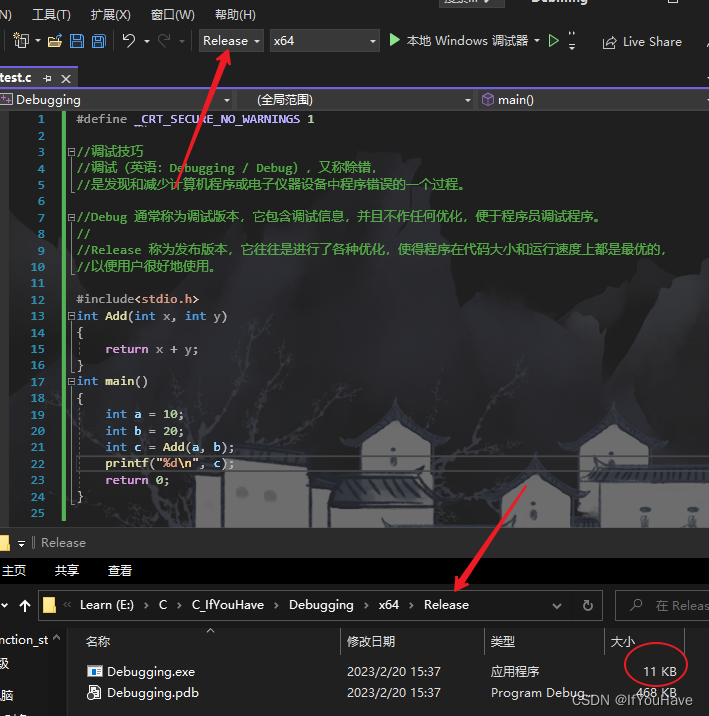This screenshot has height=716, width=709.
Task: Click the Open File folder icon
Action: tap(55, 41)
